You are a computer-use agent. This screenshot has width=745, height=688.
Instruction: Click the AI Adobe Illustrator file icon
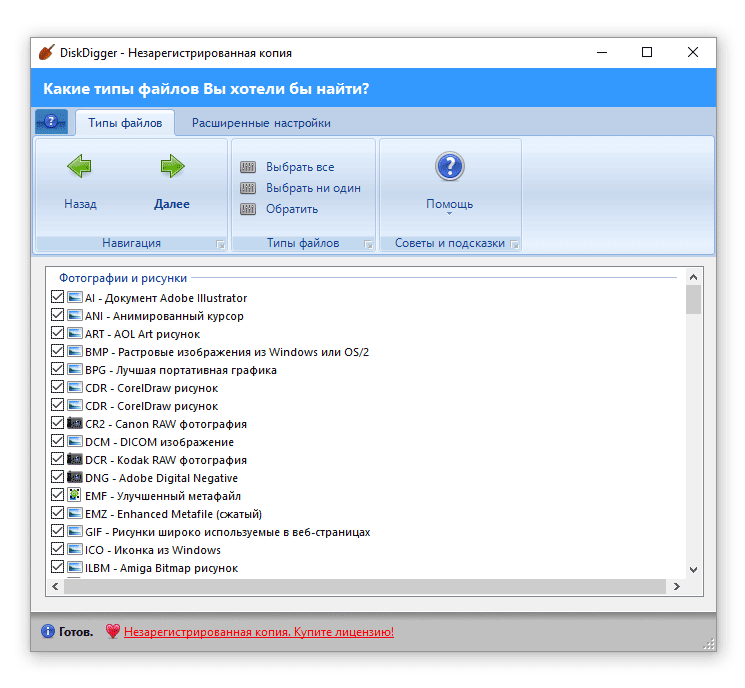[x=75, y=297]
